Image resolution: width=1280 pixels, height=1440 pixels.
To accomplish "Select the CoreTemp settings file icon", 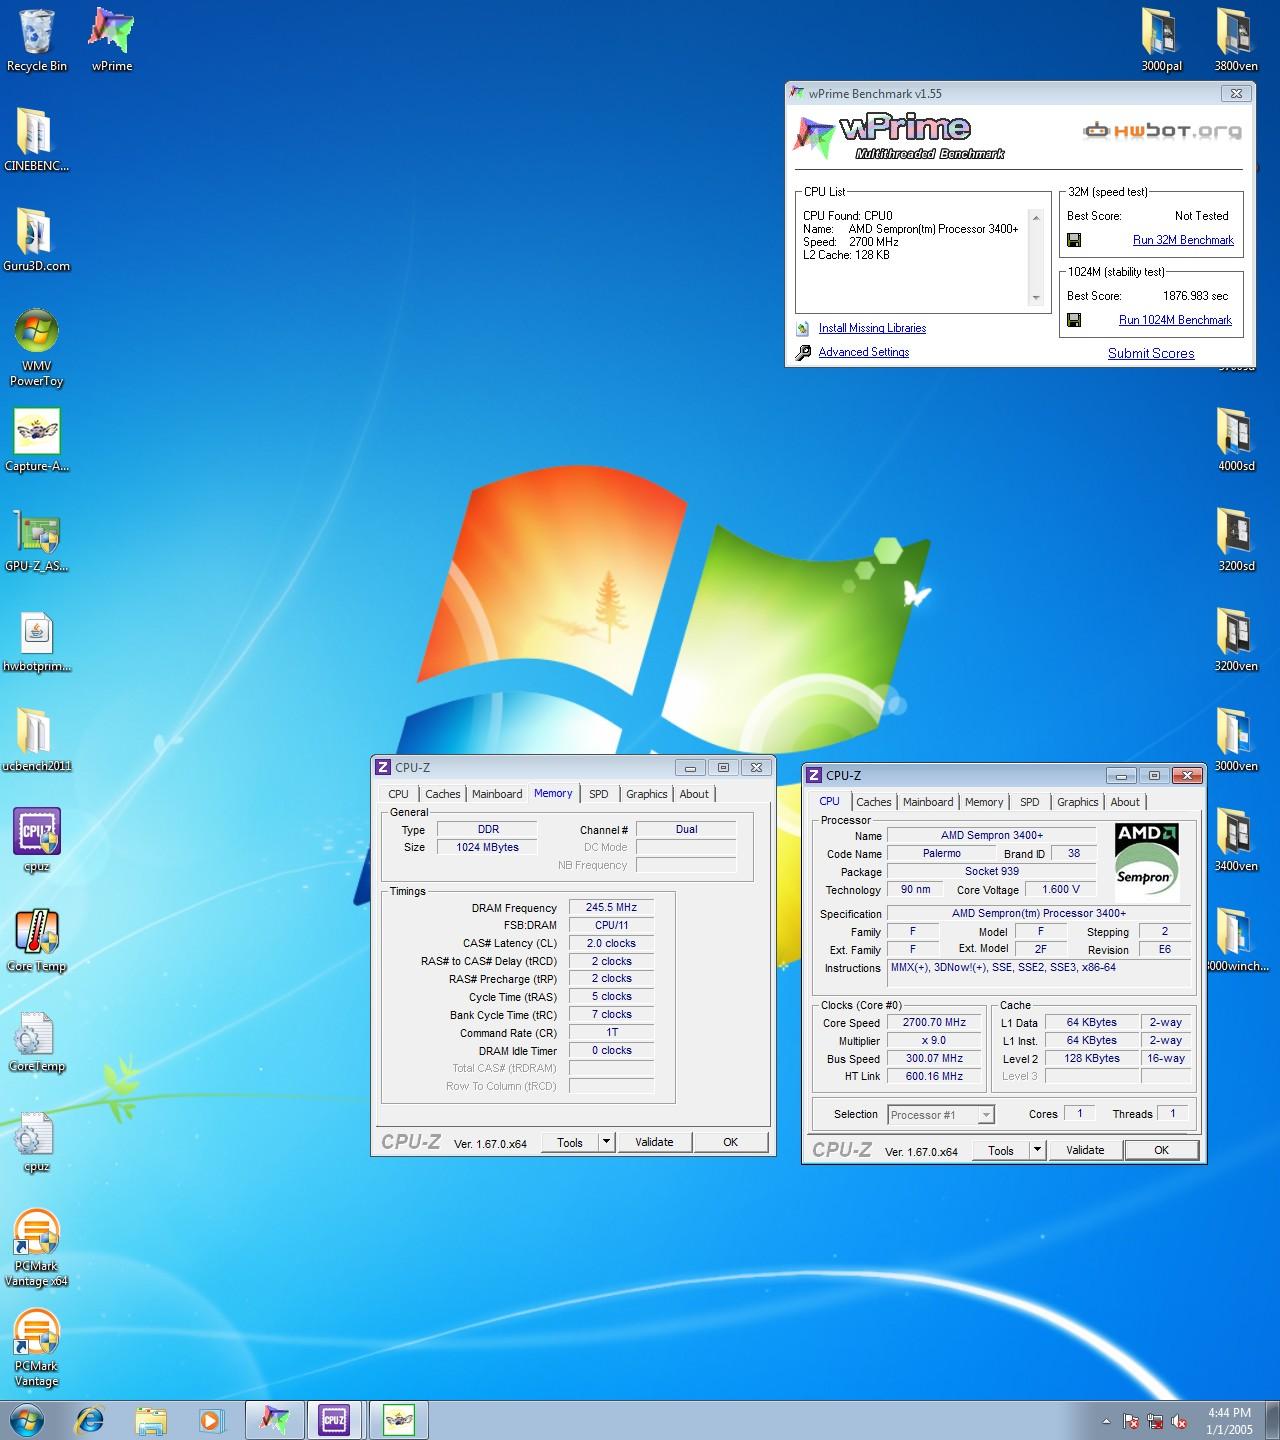I will coord(37,1040).
